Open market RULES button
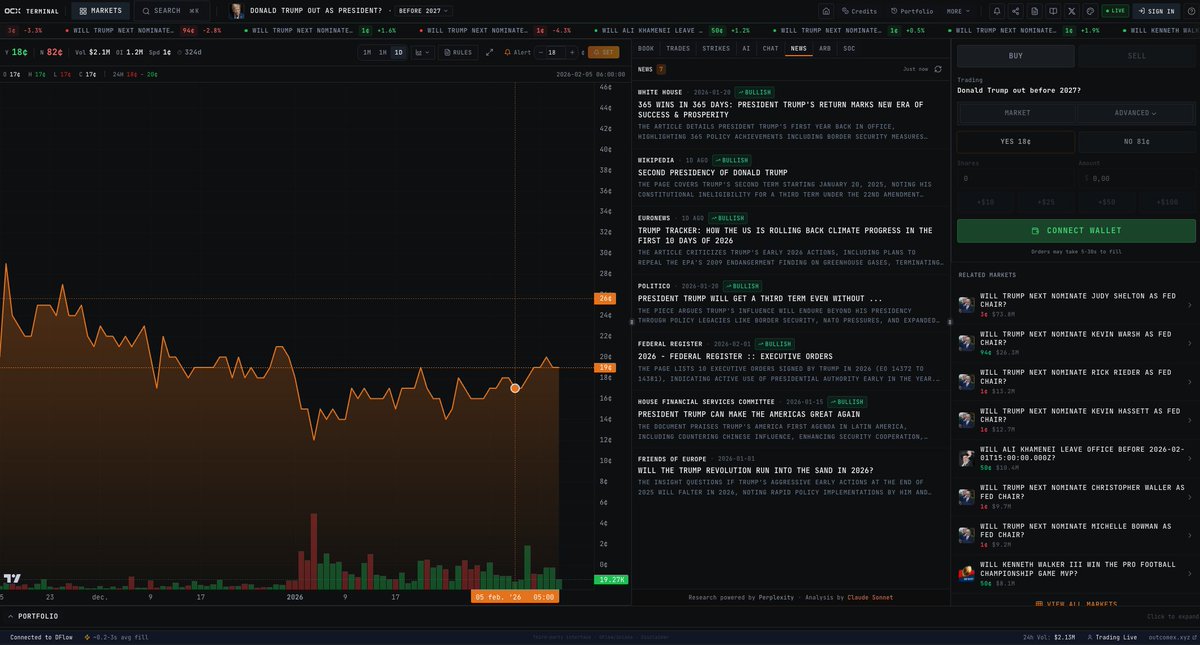Screen dimensions: 1200x645 coord(457,52)
